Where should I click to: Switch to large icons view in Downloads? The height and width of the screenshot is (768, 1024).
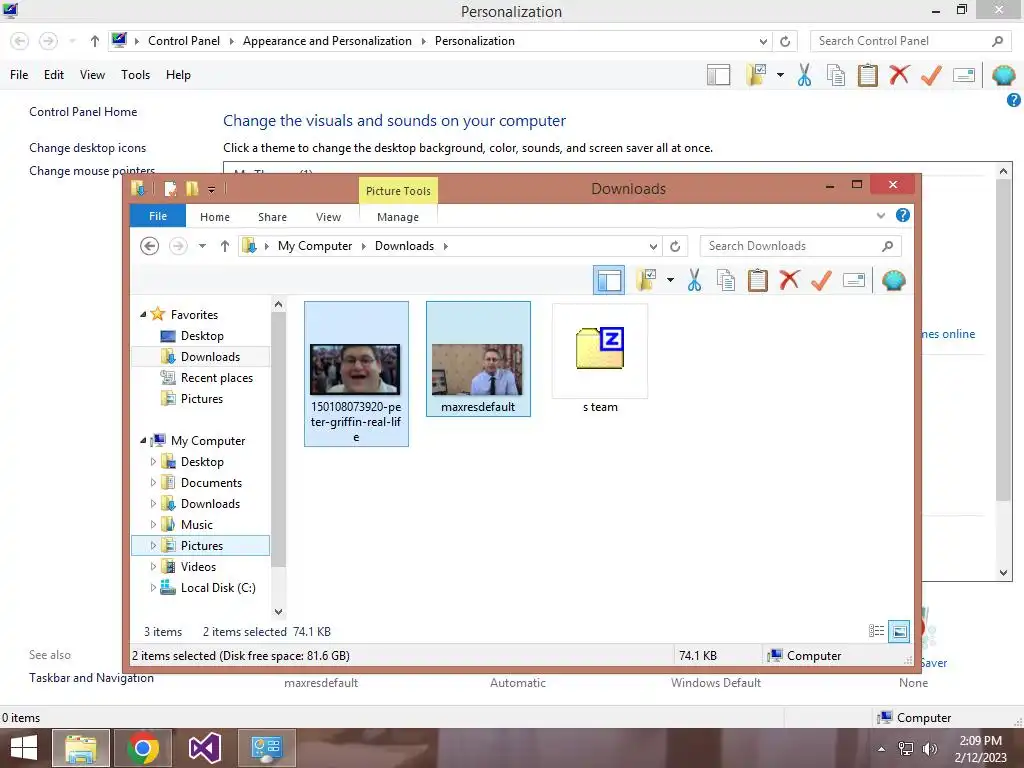[899, 631]
